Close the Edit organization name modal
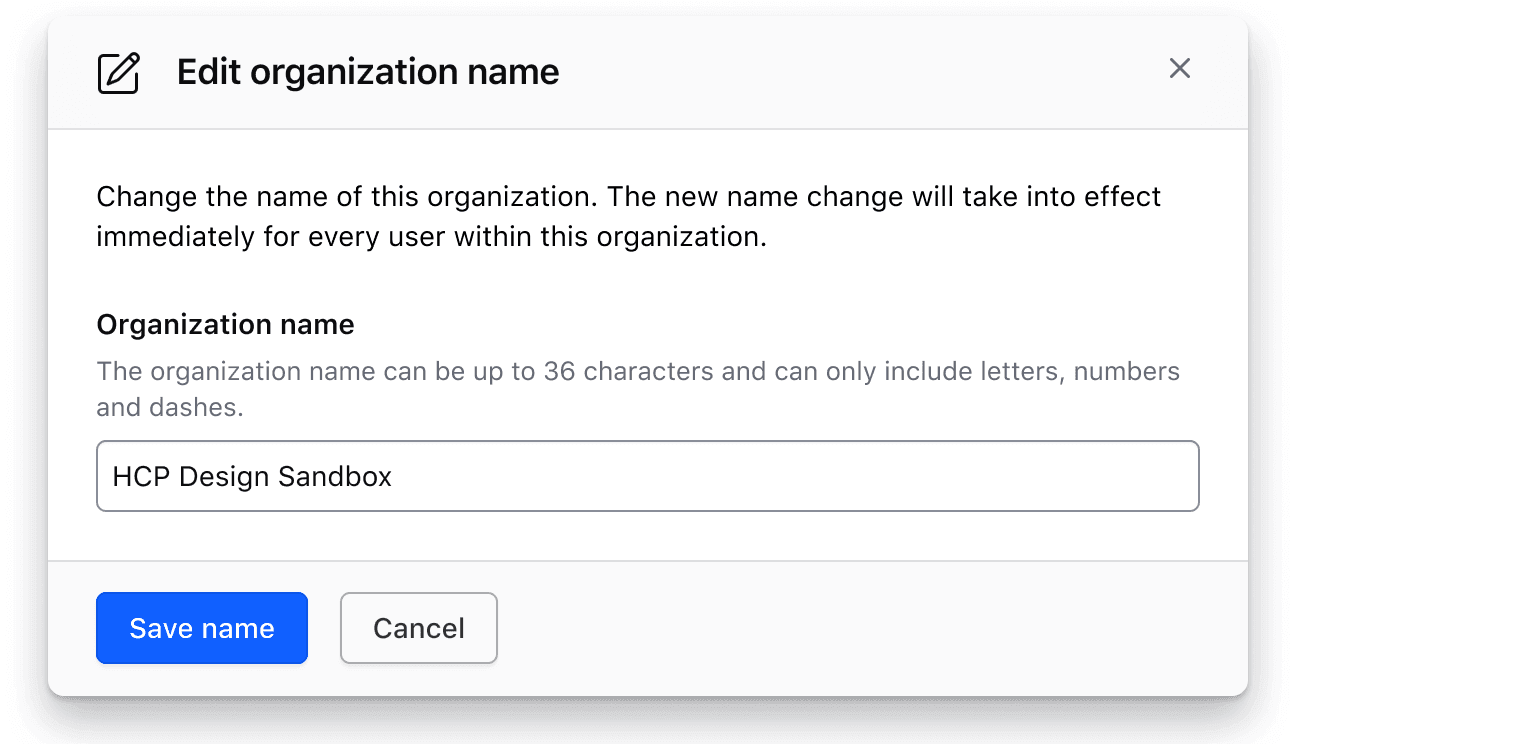Screen dimensions: 1540x744 coord(1180,69)
